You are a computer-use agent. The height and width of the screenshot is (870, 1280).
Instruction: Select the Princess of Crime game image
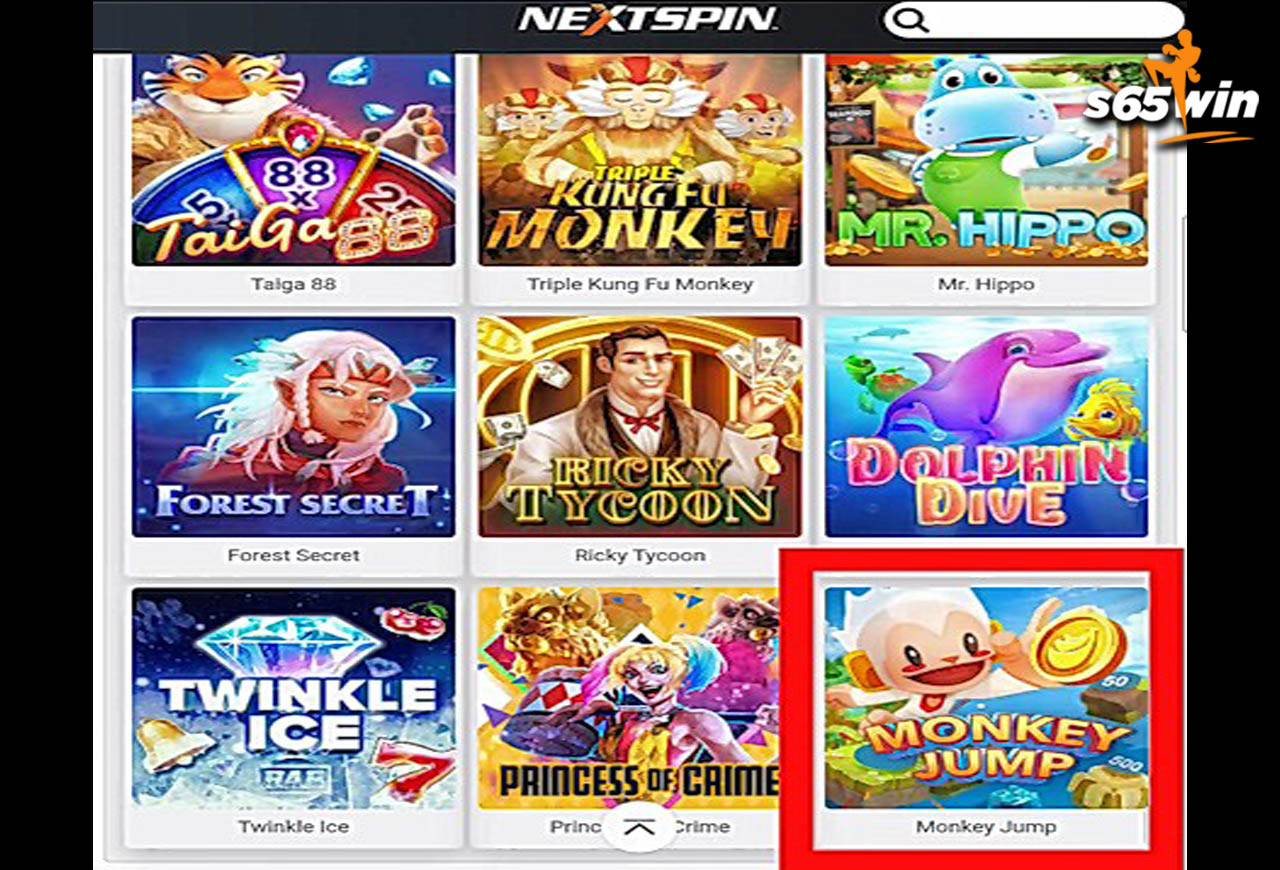(629, 697)
